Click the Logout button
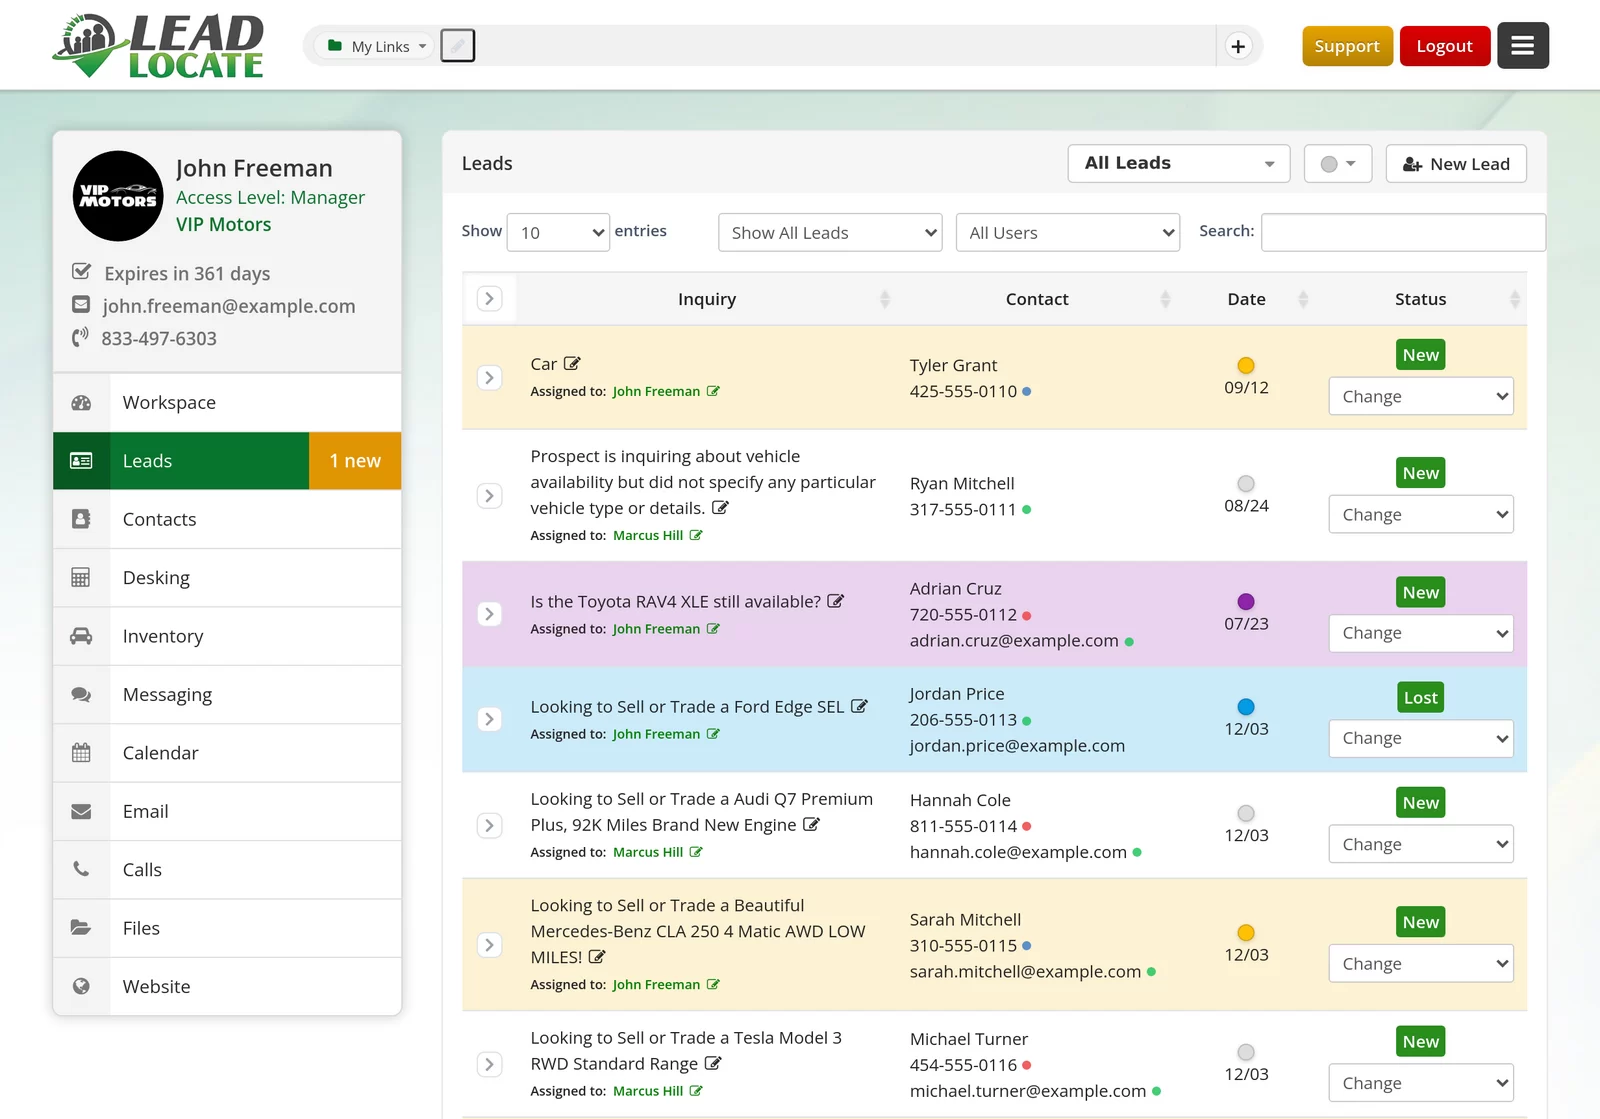The height and width of the screenshot is (1119, 1600). [x=1445, y=46]
